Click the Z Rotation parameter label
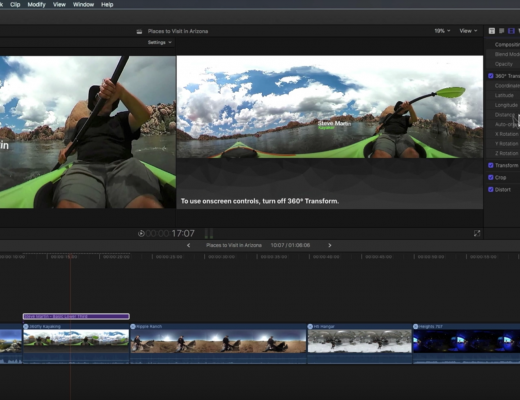The width and height of the screenshot is (520, 400). tap(507, 153)
